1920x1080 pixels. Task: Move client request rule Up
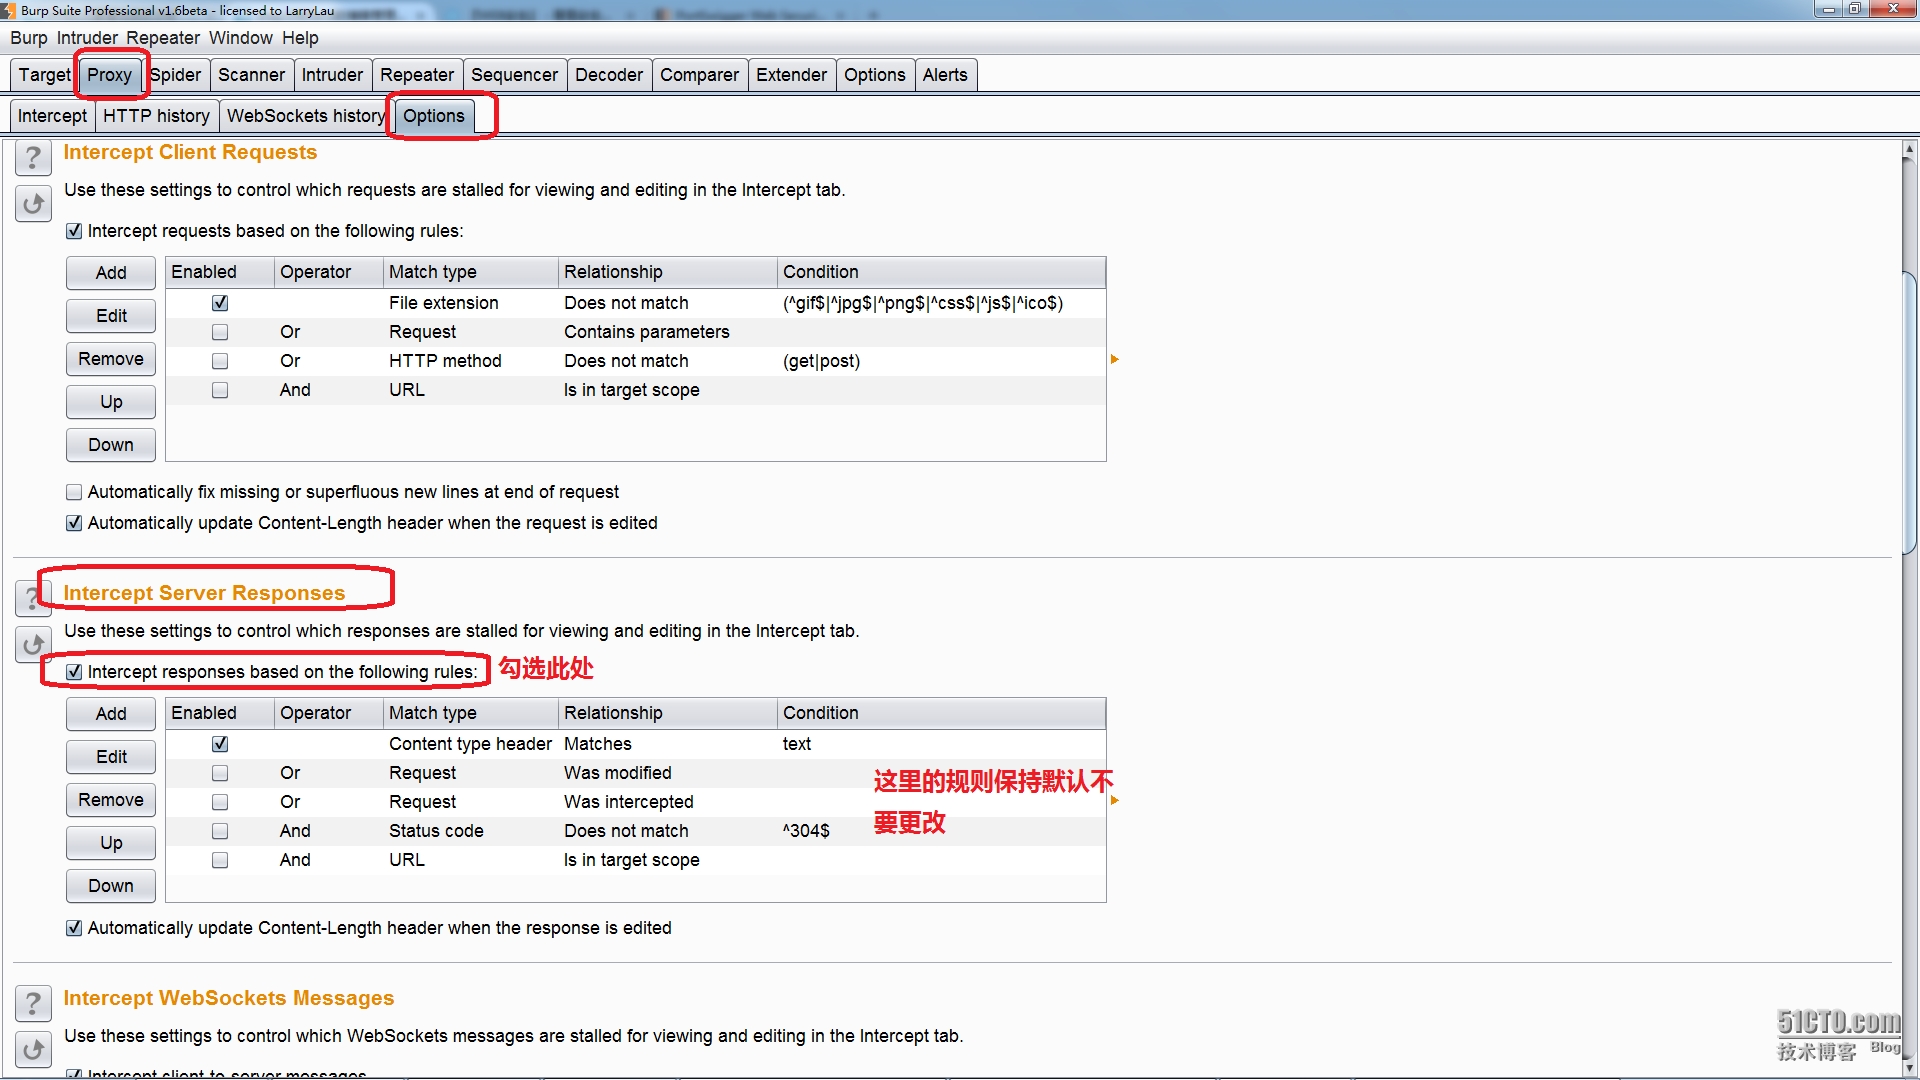coord(111,402)
